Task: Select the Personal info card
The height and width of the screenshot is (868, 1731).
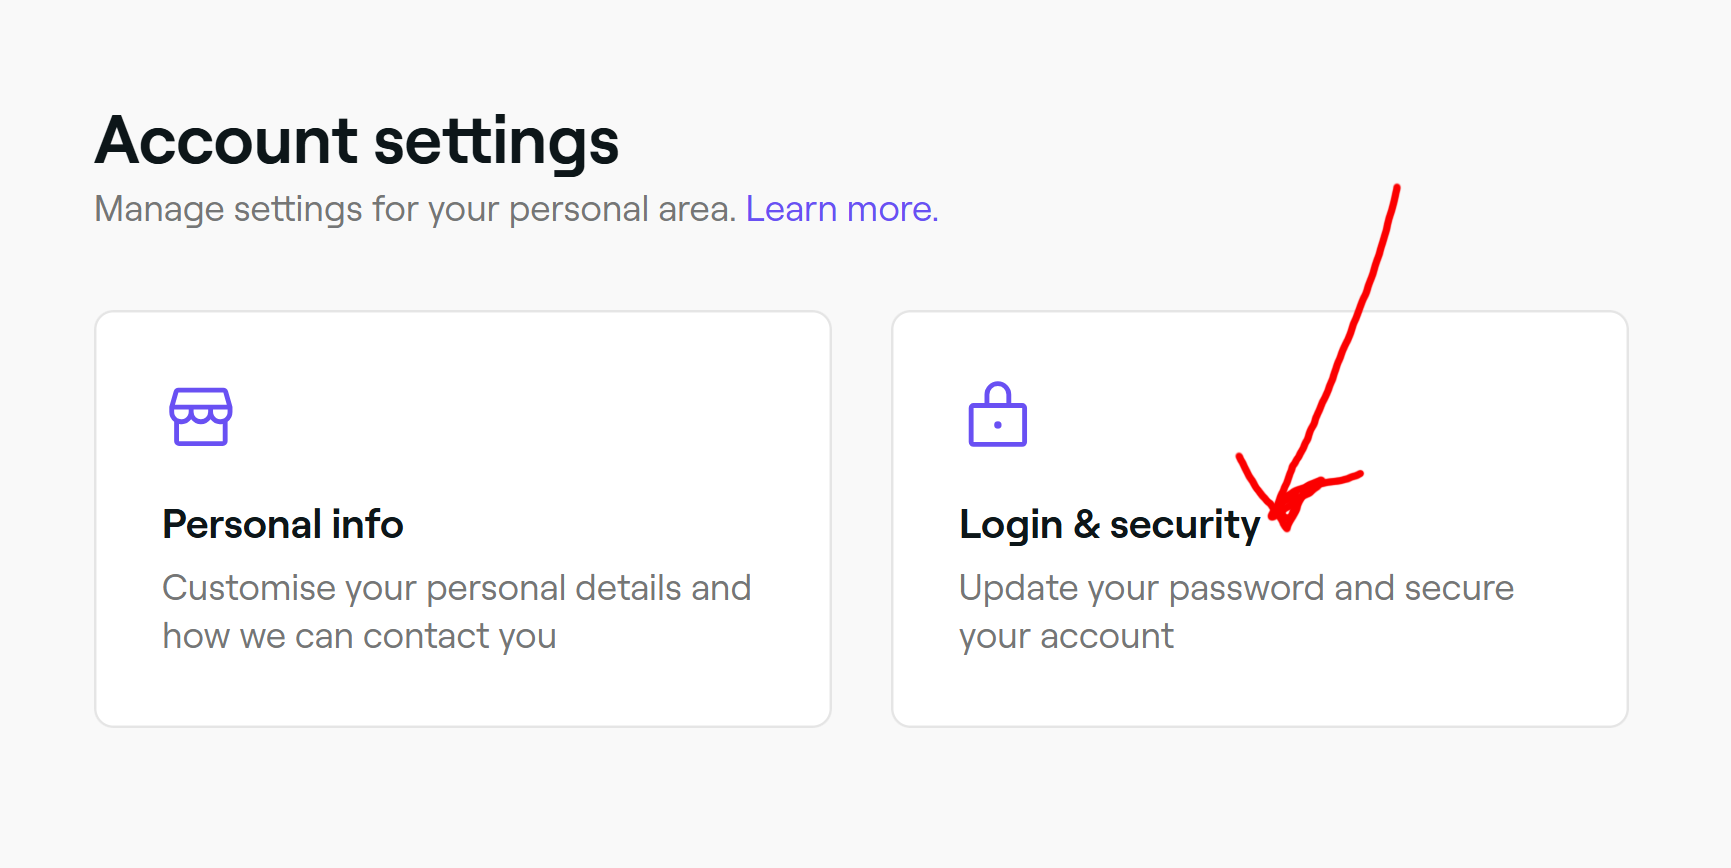Action: (463, 519)
